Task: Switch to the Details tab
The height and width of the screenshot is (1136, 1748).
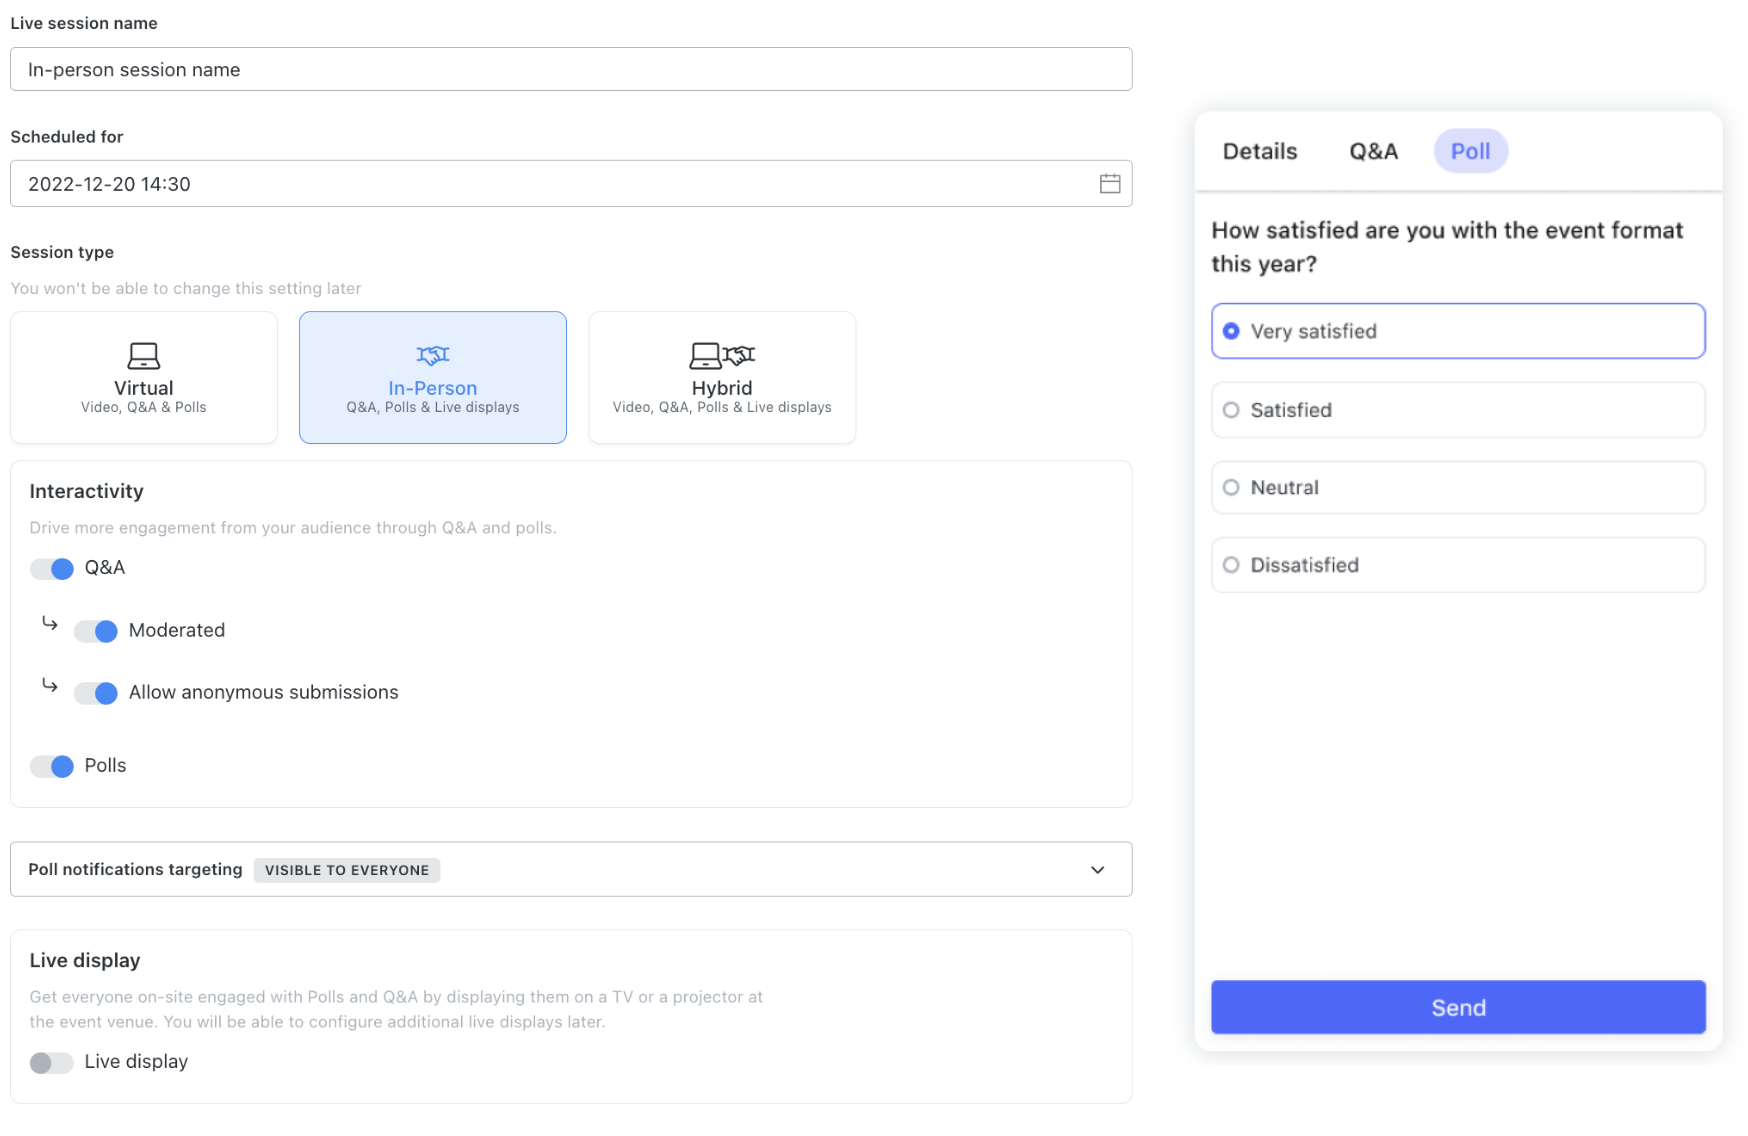Action: [1259, 151]
